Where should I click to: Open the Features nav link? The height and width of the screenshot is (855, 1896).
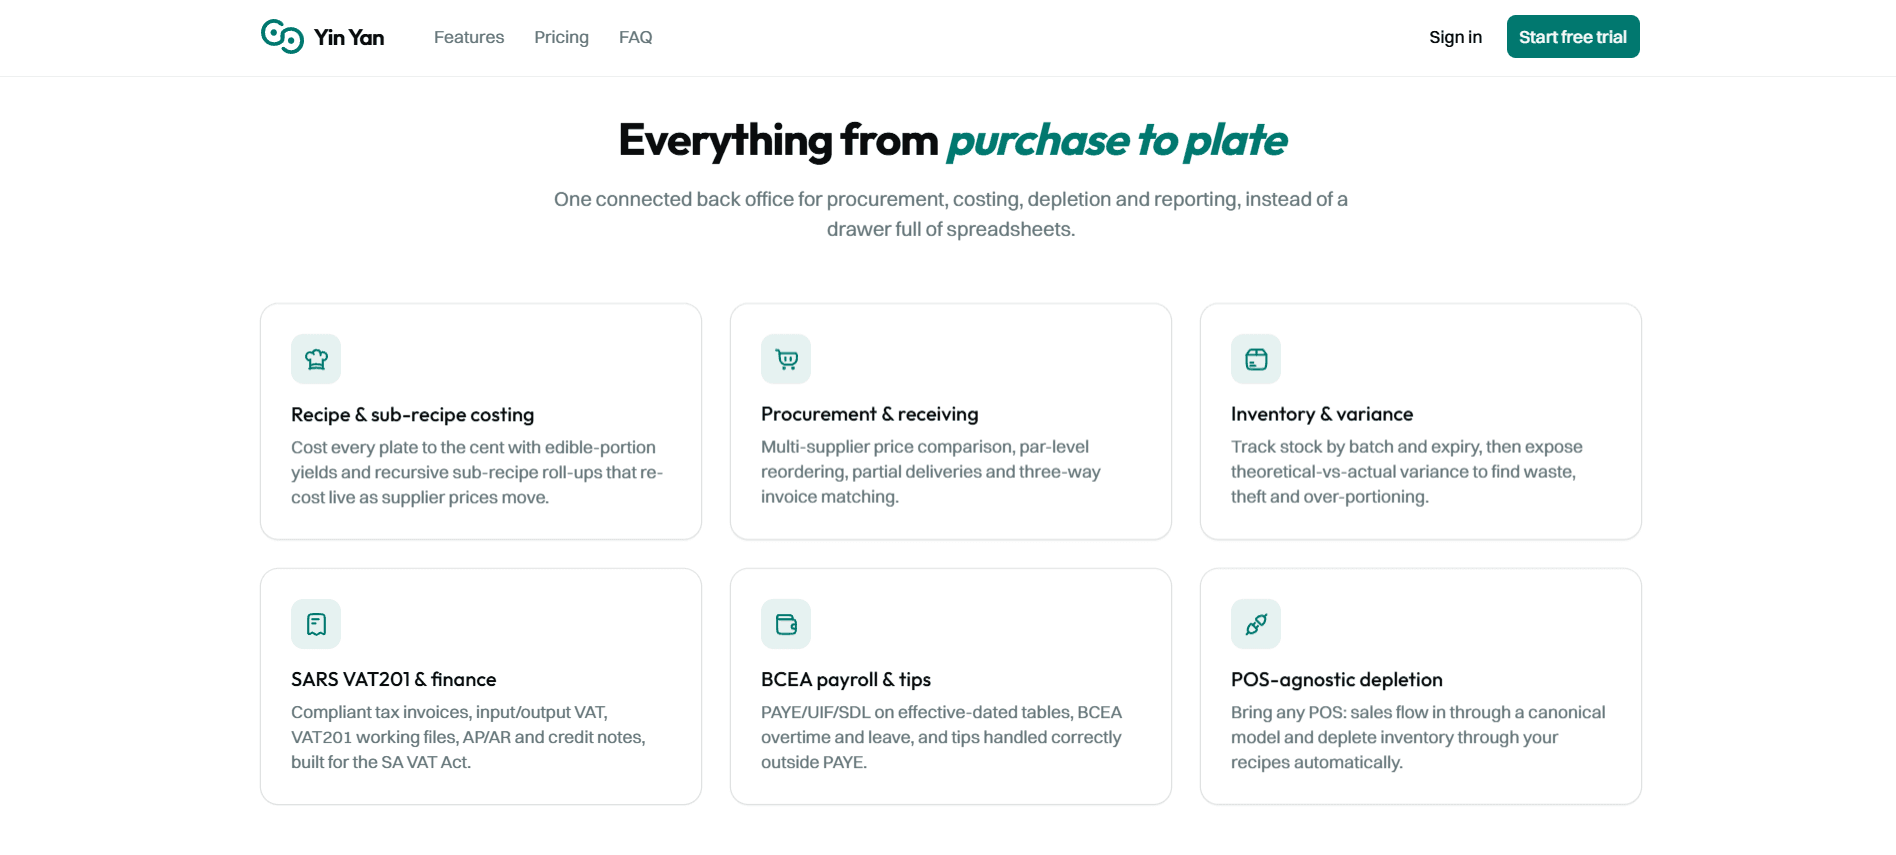pyautogui.click(x=469, y=37)
